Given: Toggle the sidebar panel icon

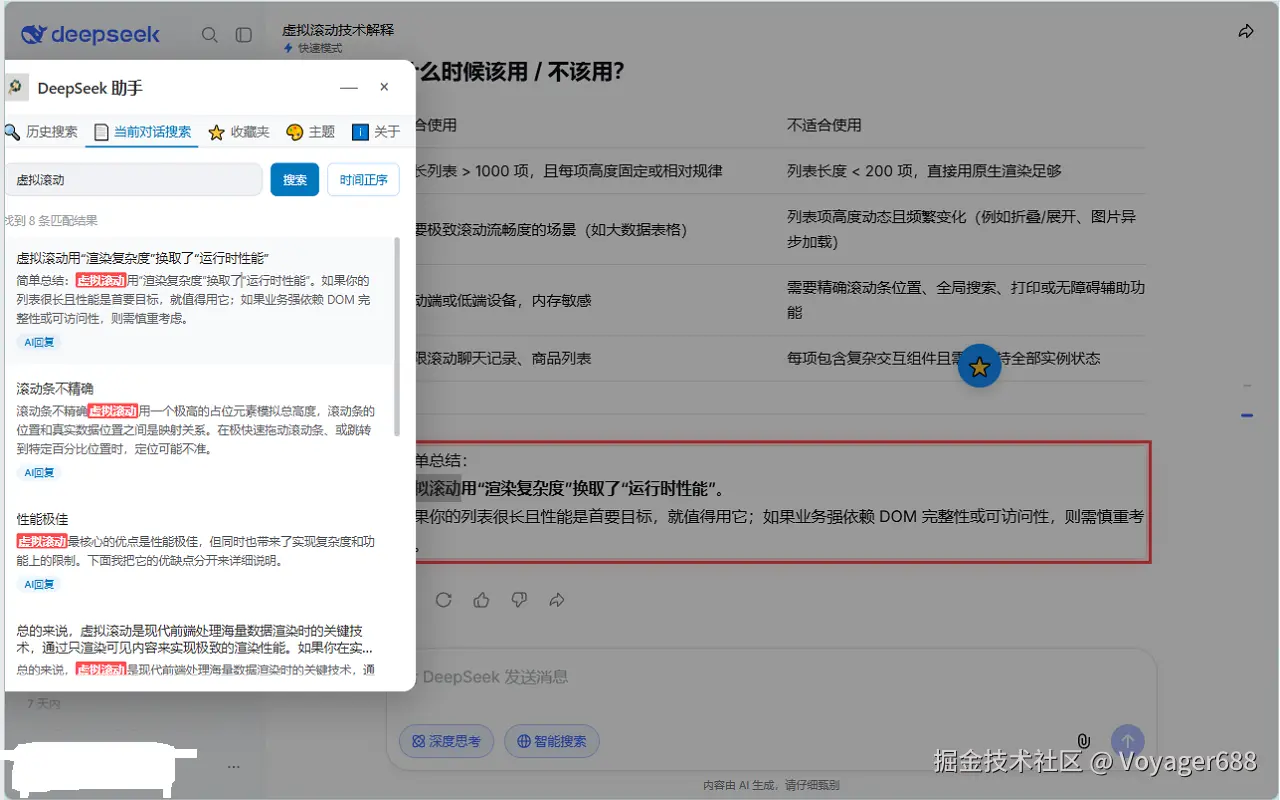Looking at the screenshot, I should pyautogui.click(x=244, y=35).
